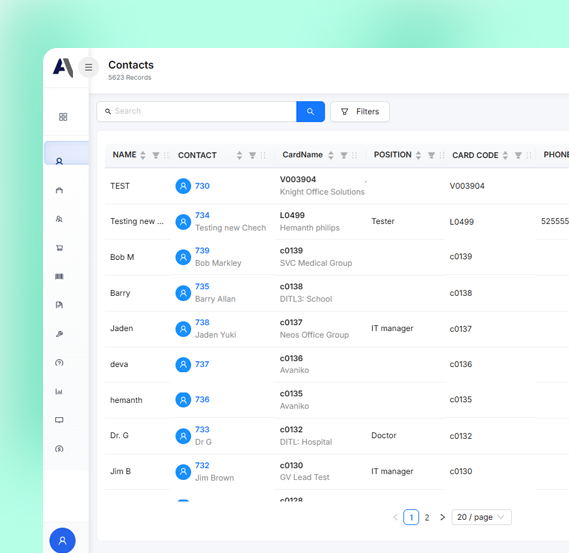569x553 pixels.
Task: Select 'Neos Office Group' cell text
Action: (314, 335)
